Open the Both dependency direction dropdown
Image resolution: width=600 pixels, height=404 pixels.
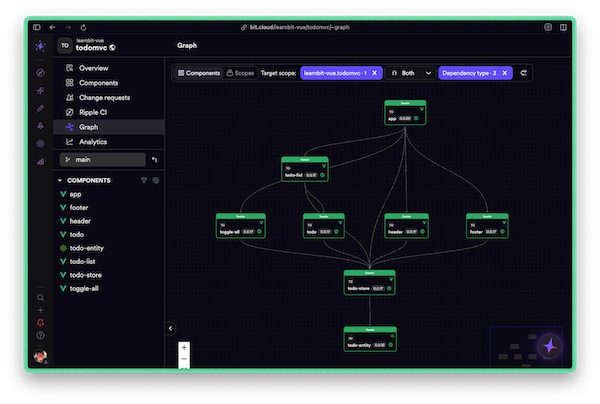click(x=411, y=73)
